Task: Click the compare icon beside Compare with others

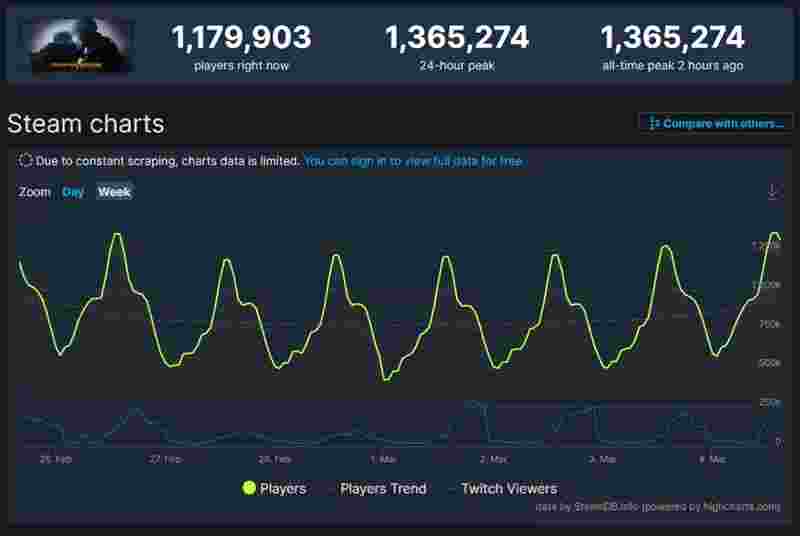Action: pyautogui.click(x=653, y=123)
